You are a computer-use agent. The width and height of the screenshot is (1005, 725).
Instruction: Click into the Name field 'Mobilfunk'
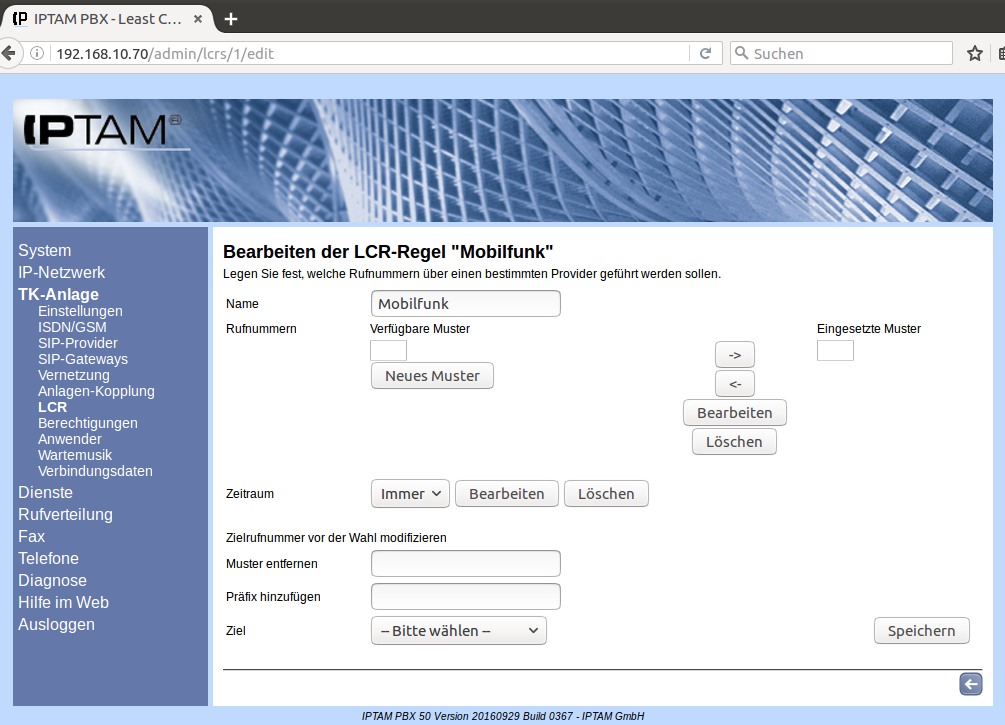[x=465, y=304]
